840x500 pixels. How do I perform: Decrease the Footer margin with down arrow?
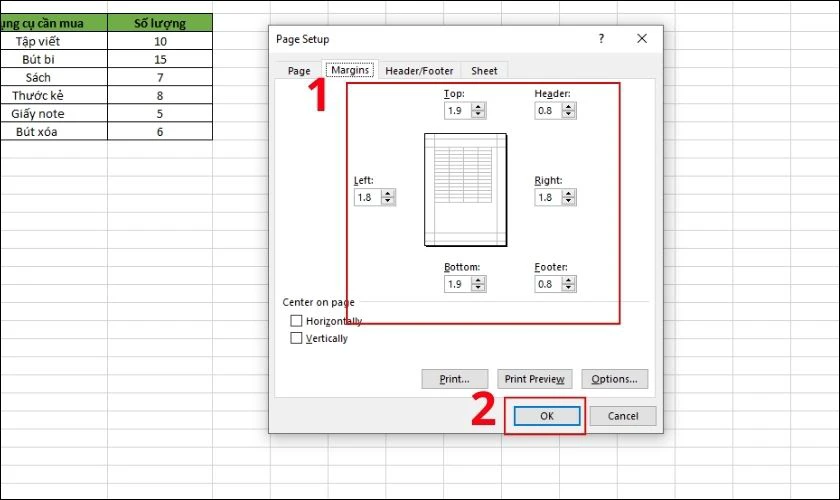(x=569, y=288)
